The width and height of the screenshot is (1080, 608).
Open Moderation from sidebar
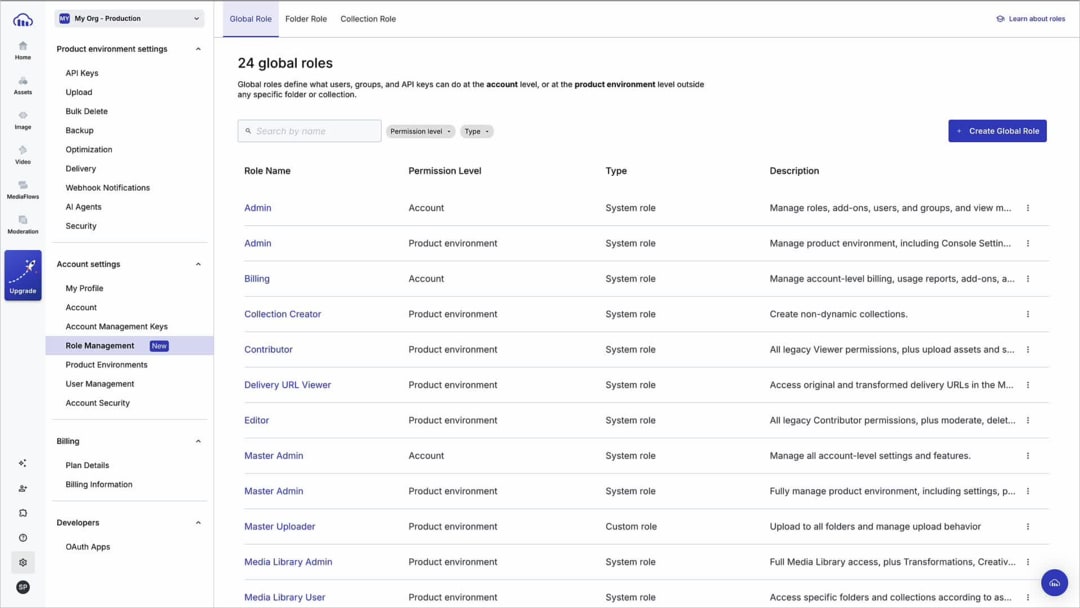tap(23, 225)
